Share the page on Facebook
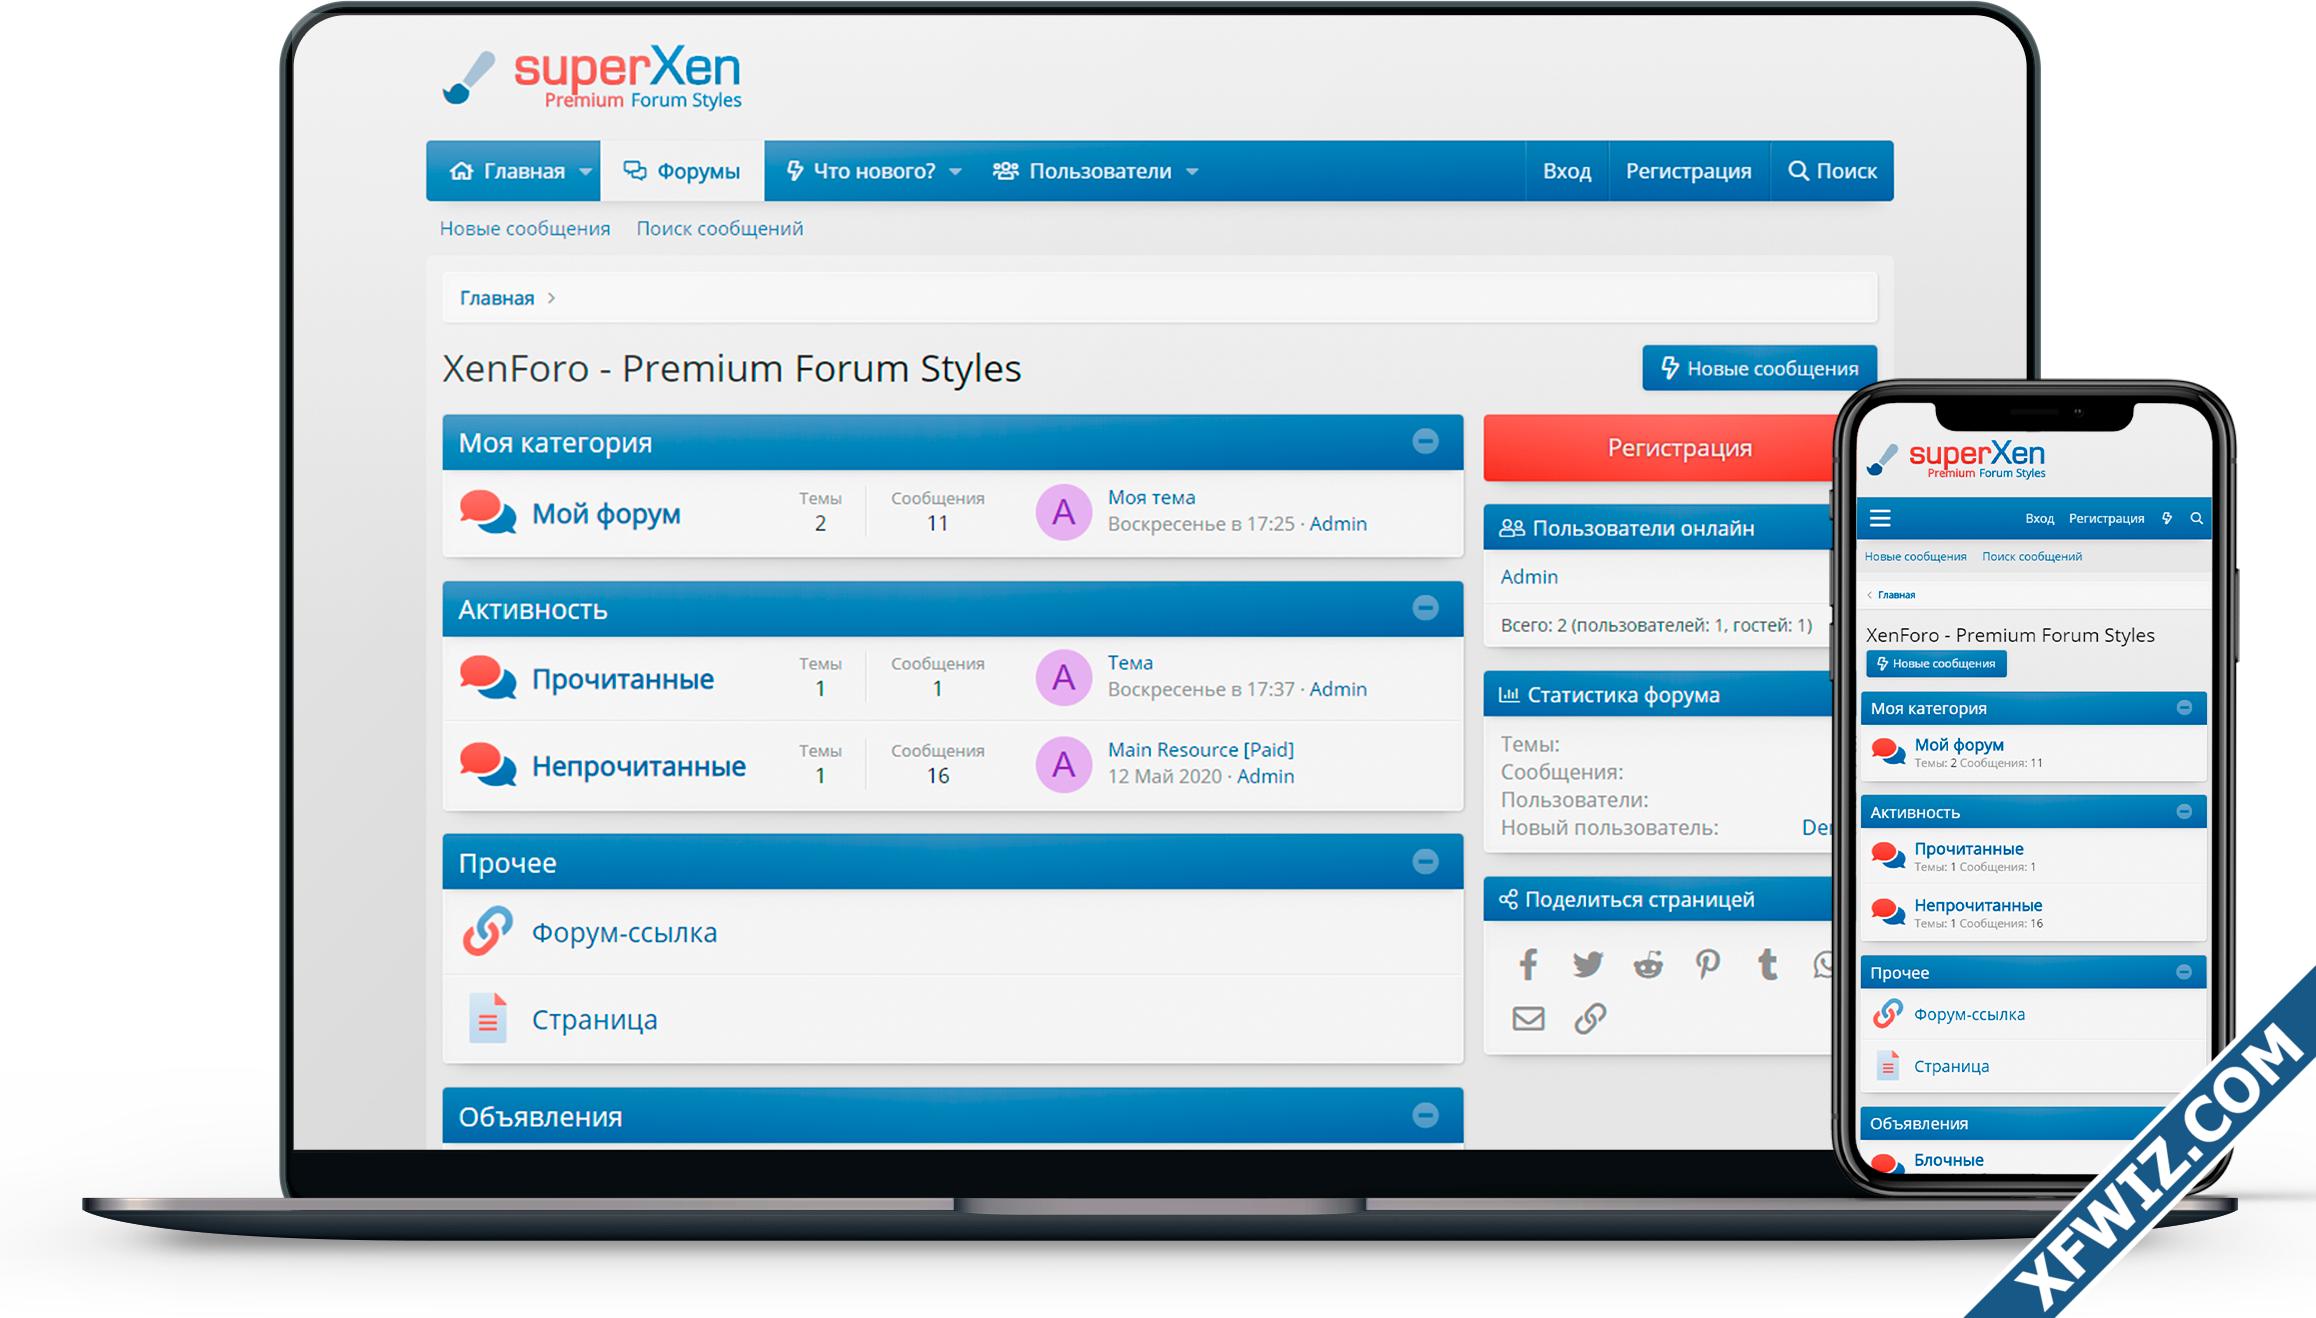Image resolution: width=2316 pixels, height=1318 pixels. [1528, 964]
